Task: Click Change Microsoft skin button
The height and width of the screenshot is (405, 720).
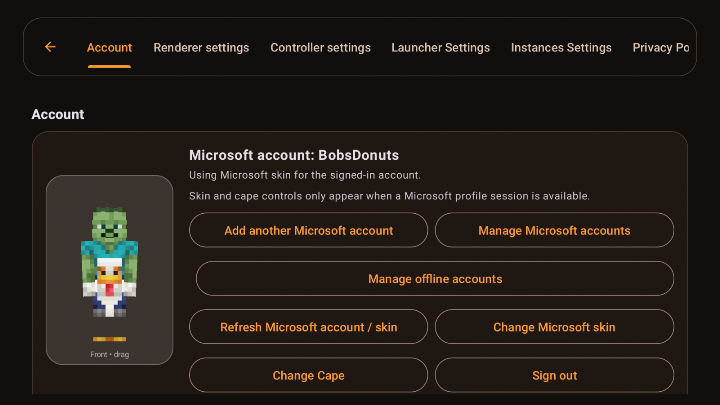Action: pyautogui.click(x=554, y=327)
